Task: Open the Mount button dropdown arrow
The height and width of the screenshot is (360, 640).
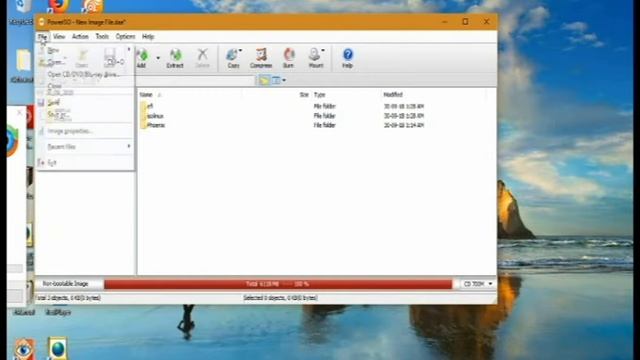Action: [323, 51]
